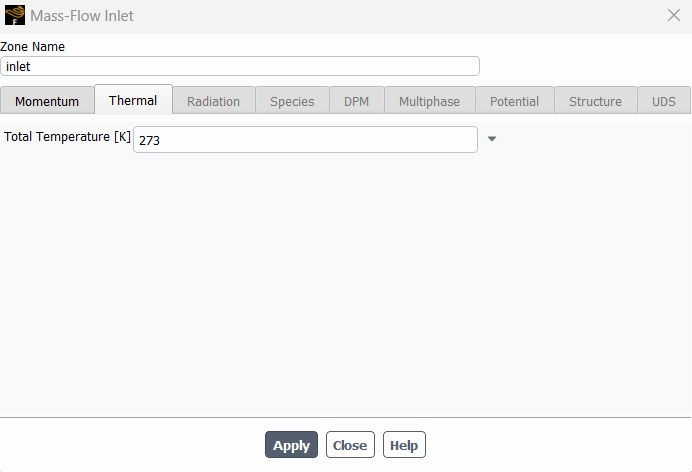Click the Mass-Flow Inlet title bar text
Screen dimensions: 692x472
coord(82,16)
